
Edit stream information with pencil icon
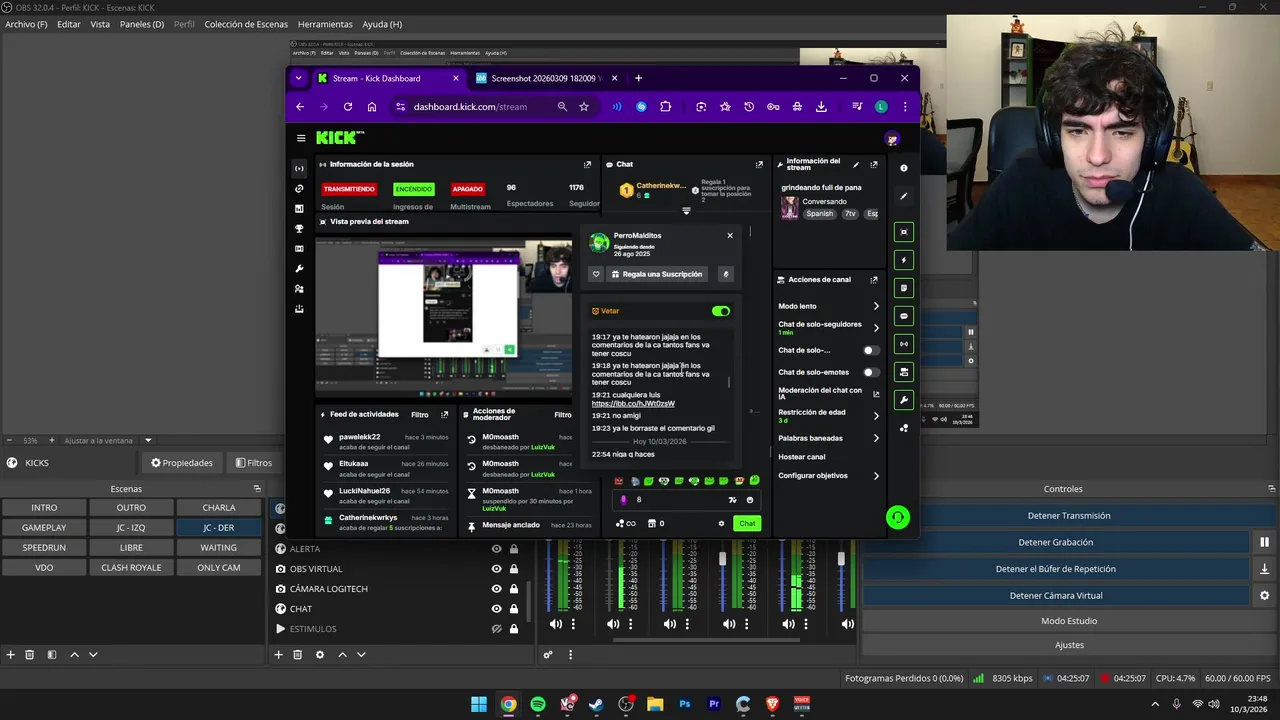(x=856, y=165)
